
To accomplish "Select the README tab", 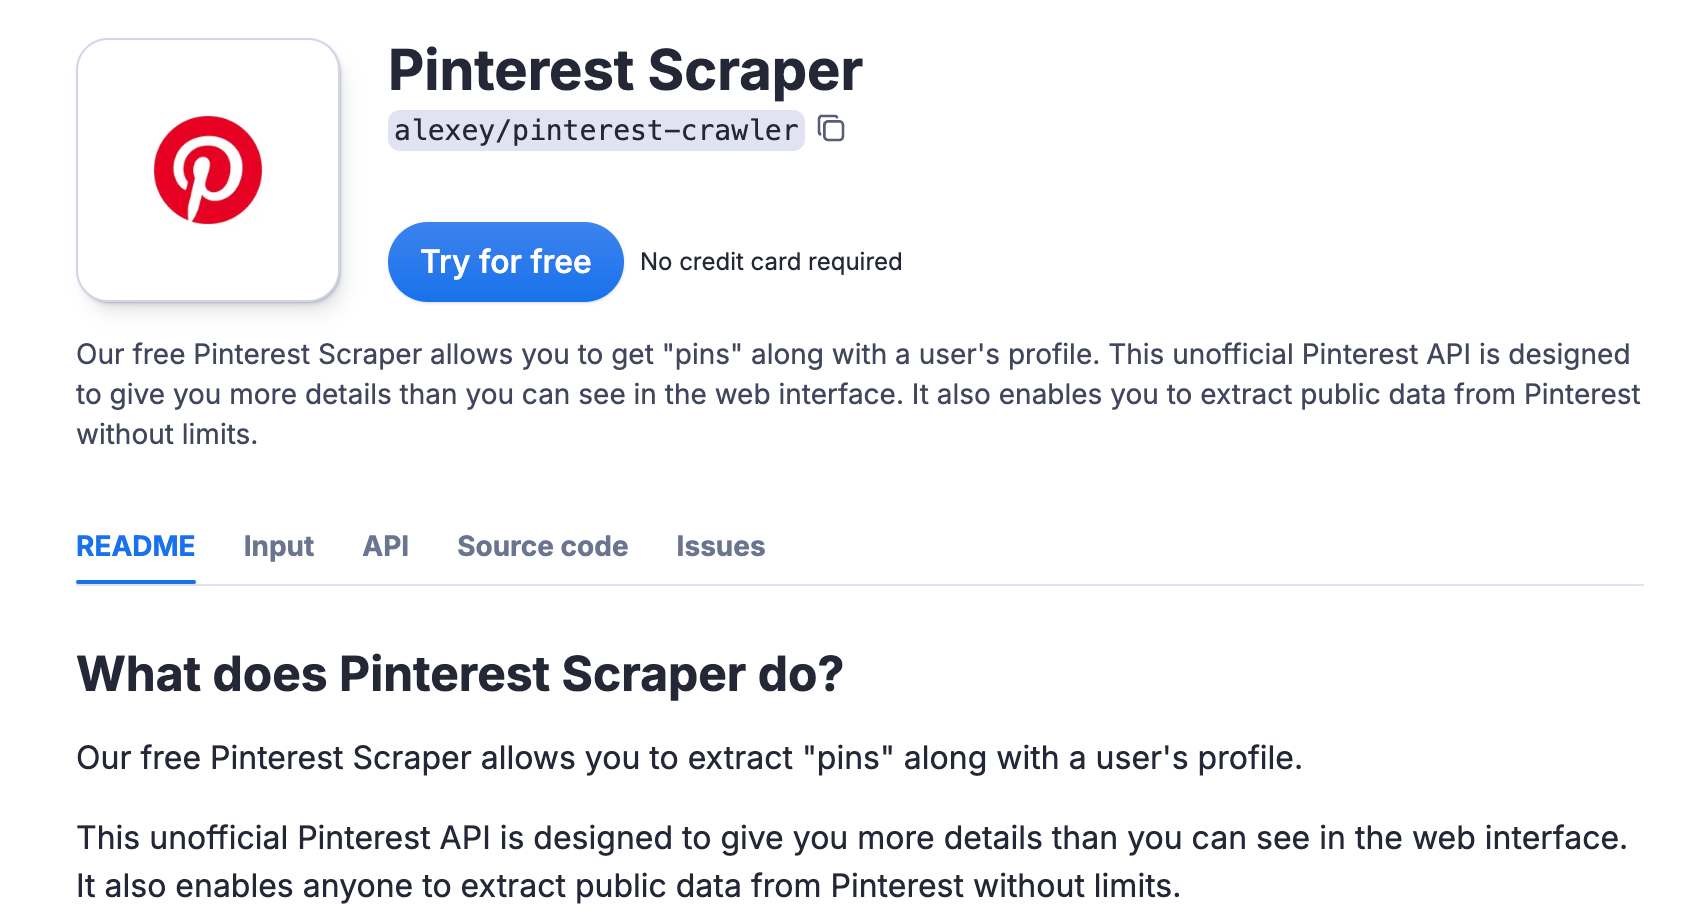I will [135, 546].
